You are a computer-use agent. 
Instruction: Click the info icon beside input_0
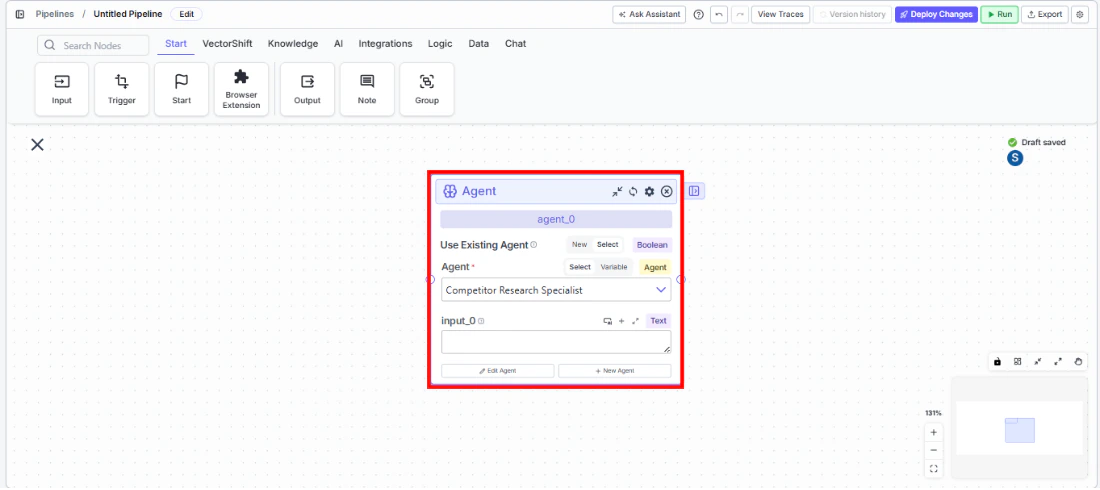pos(481,321)
